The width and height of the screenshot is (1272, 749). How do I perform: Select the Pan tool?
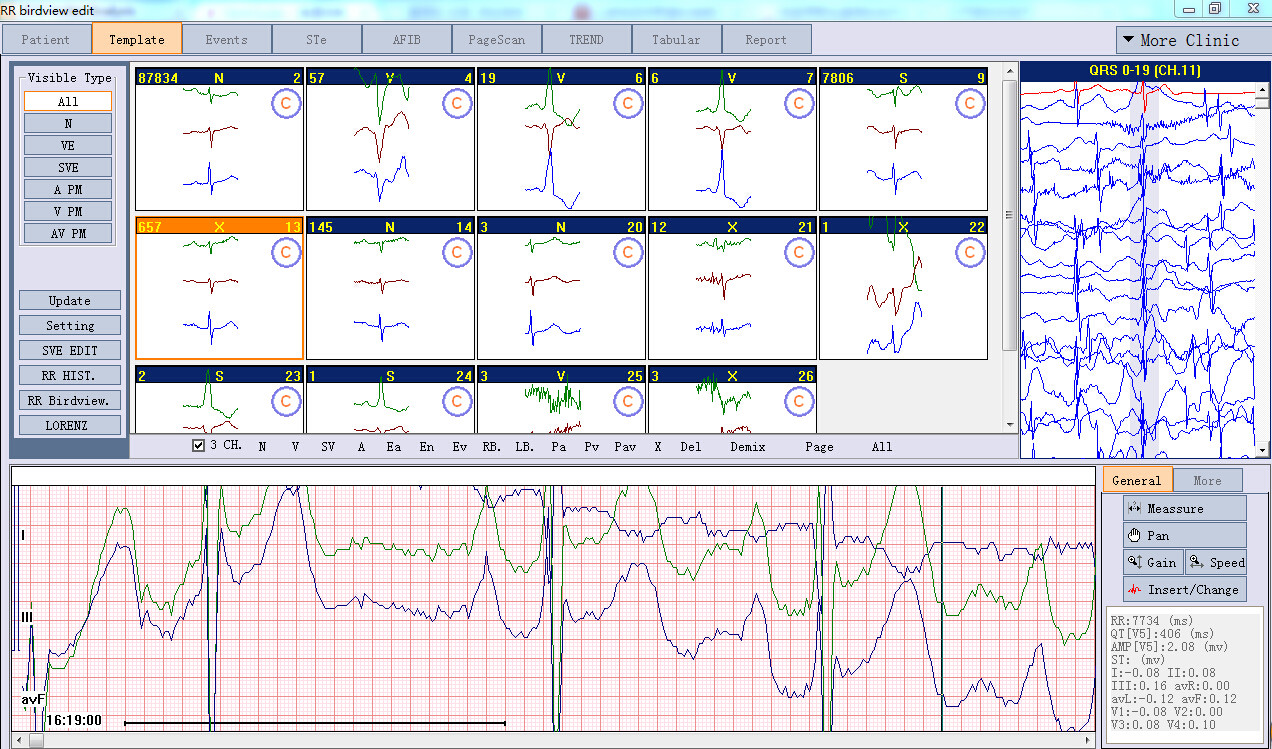pos(1185,535)
